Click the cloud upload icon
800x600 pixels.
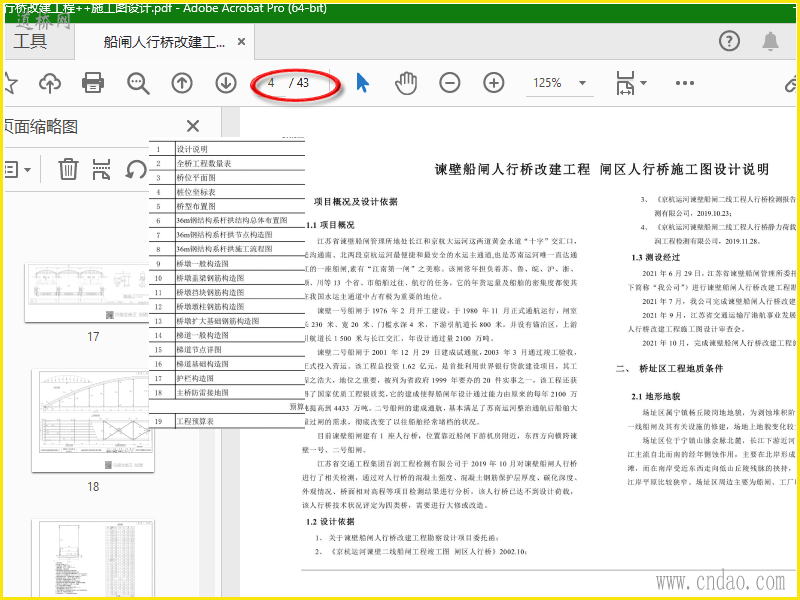49,83
